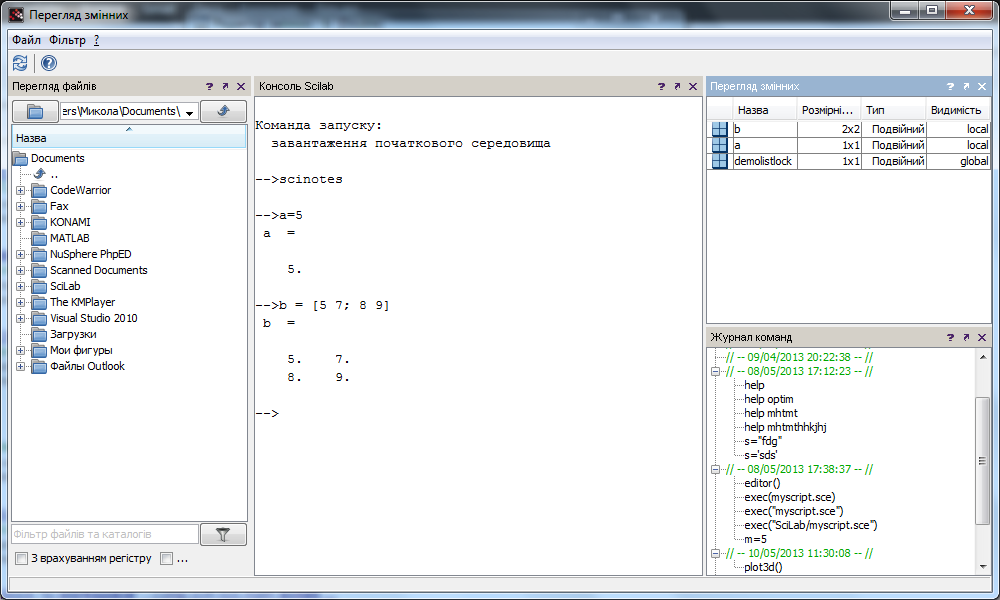Close the file browser panel

(241, 86)
